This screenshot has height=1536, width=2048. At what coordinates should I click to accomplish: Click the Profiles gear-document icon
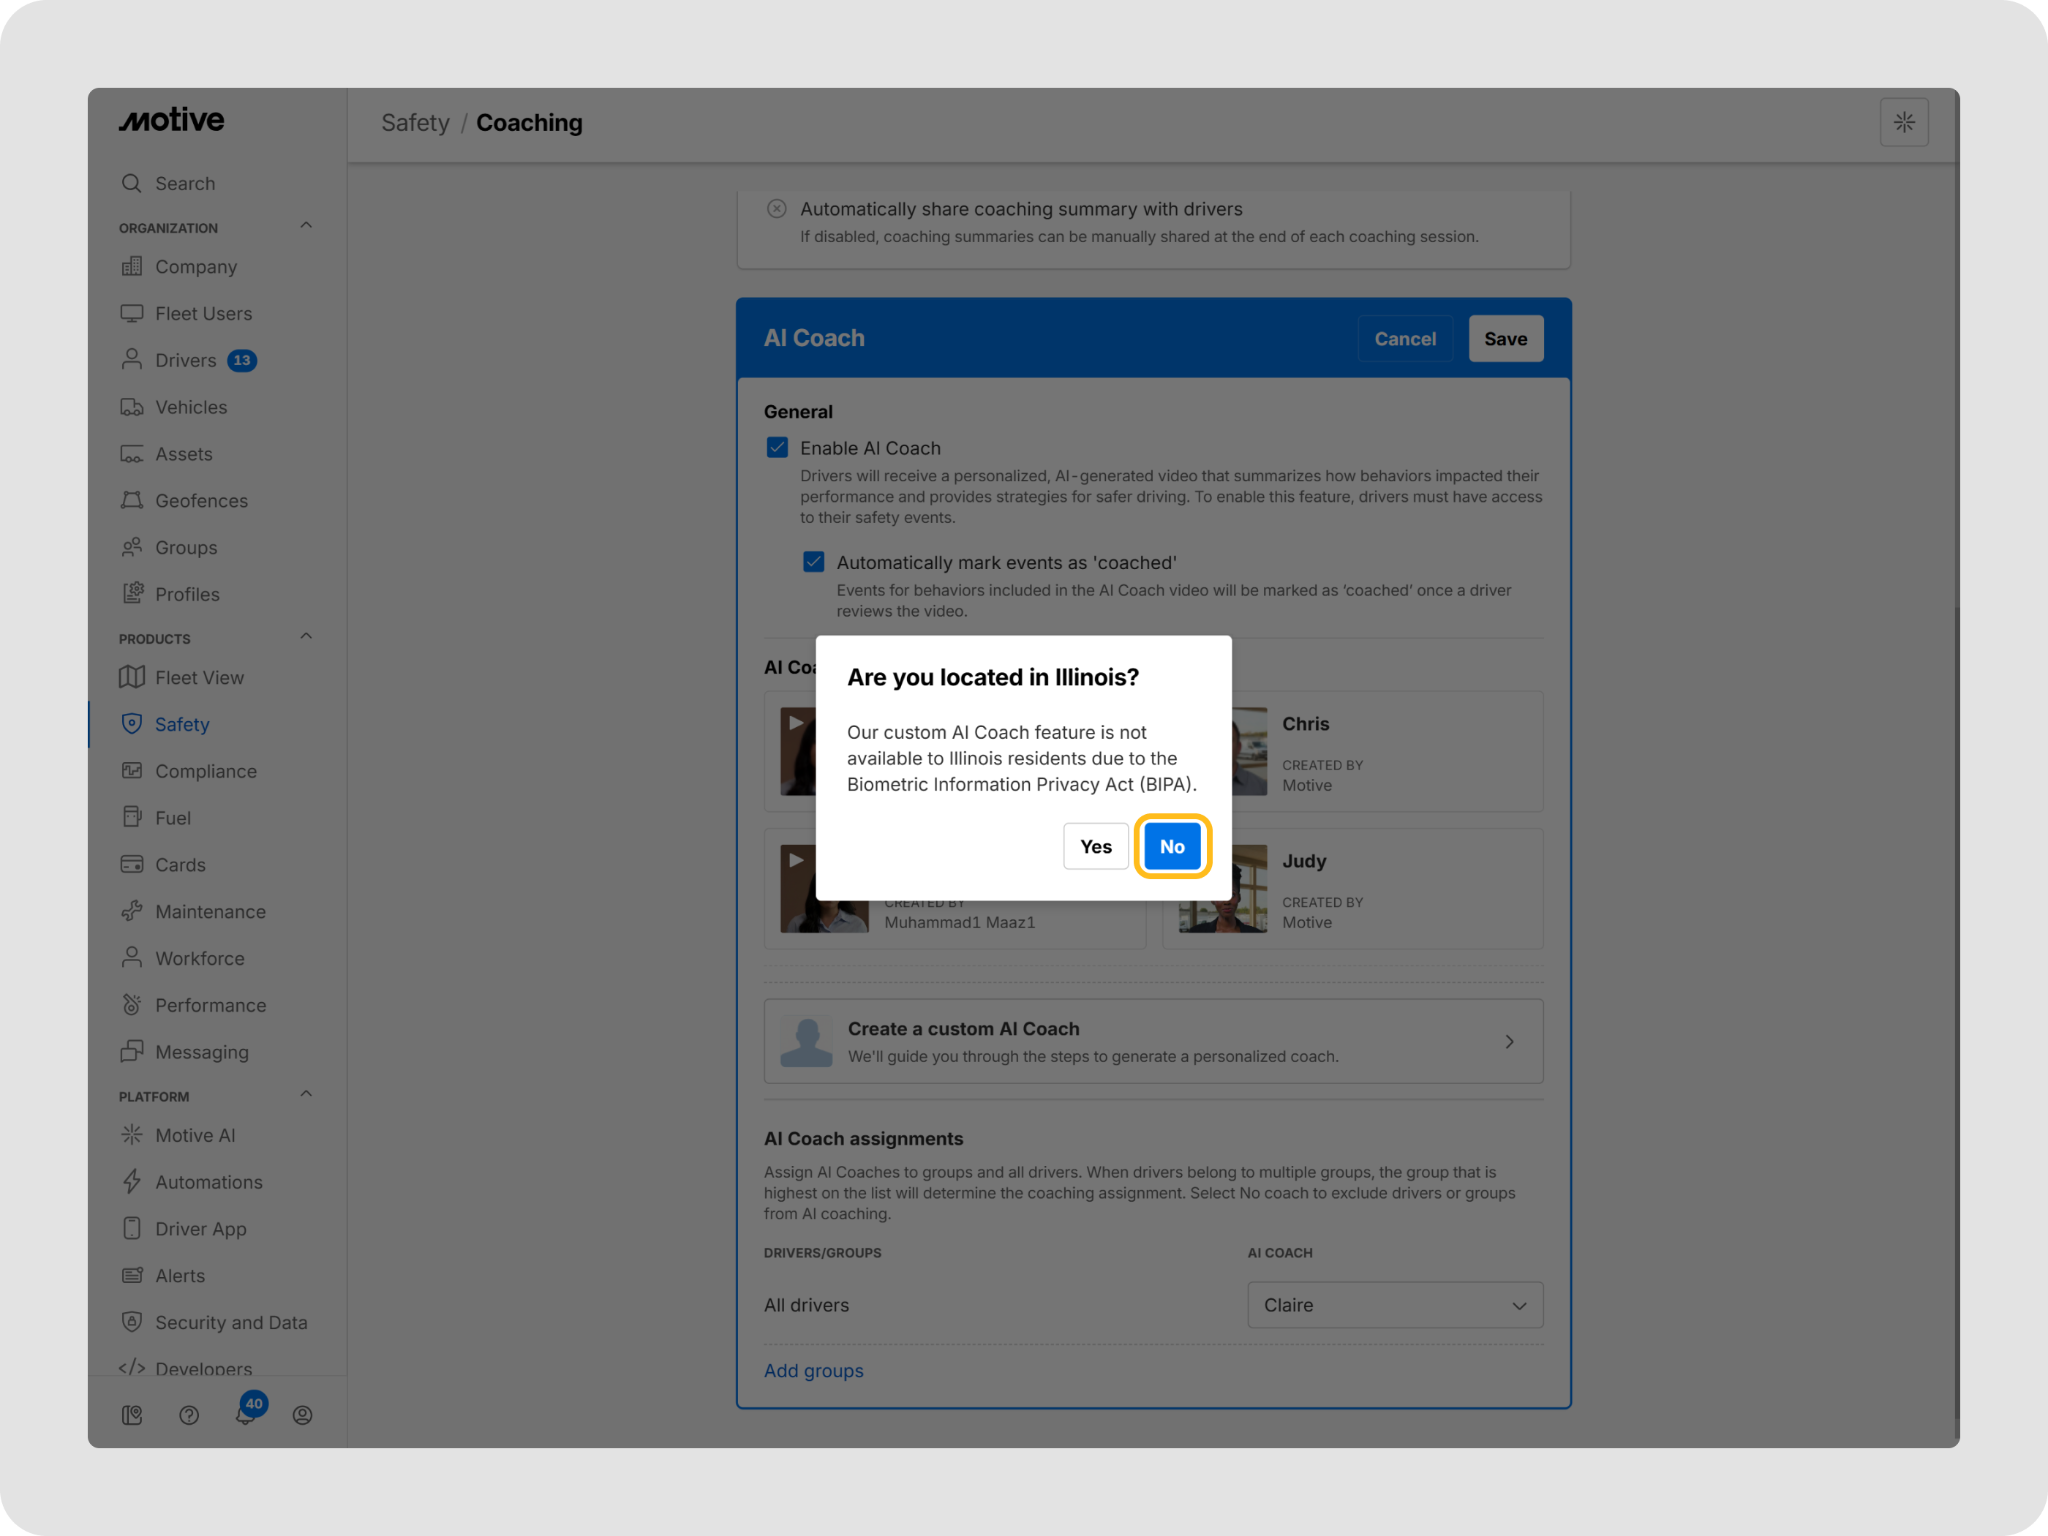131,594
